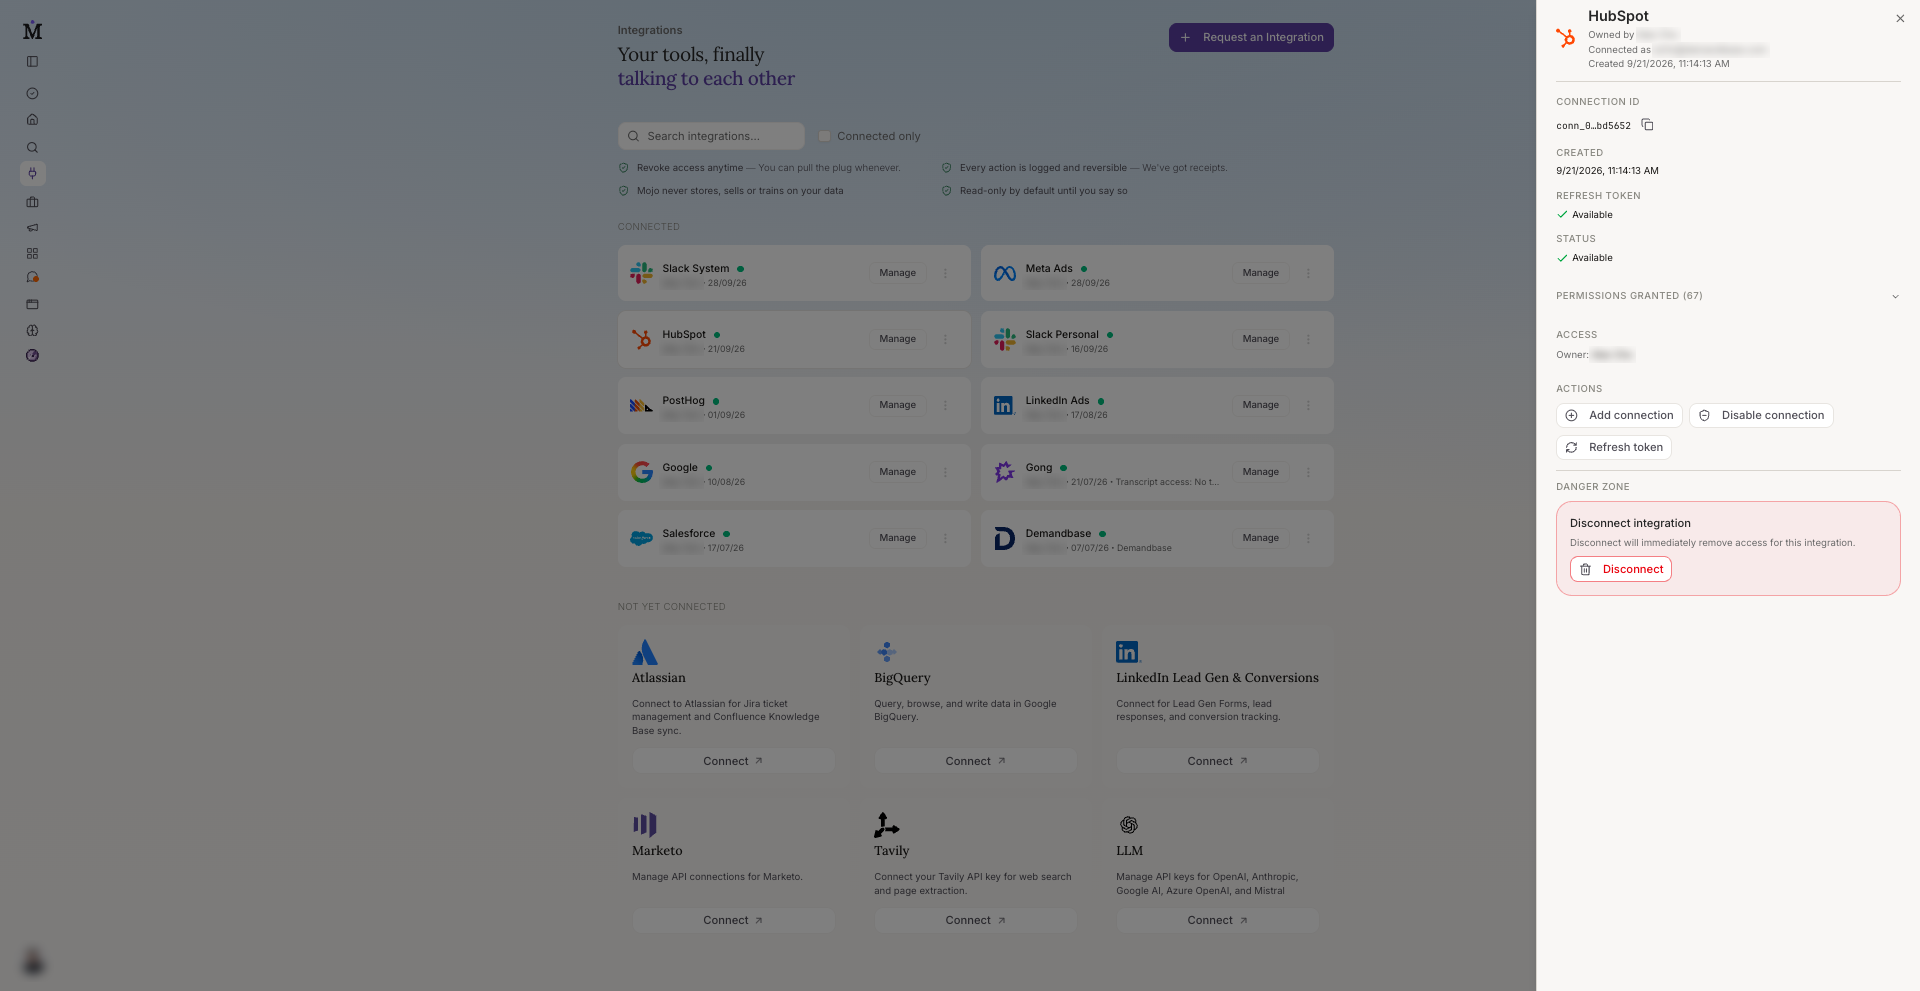The width and height of the screenshot is (1920, 991).
Task: Click Connect under LinkedIn Lead Gen & Conversions
Action: click(1217, 761)
